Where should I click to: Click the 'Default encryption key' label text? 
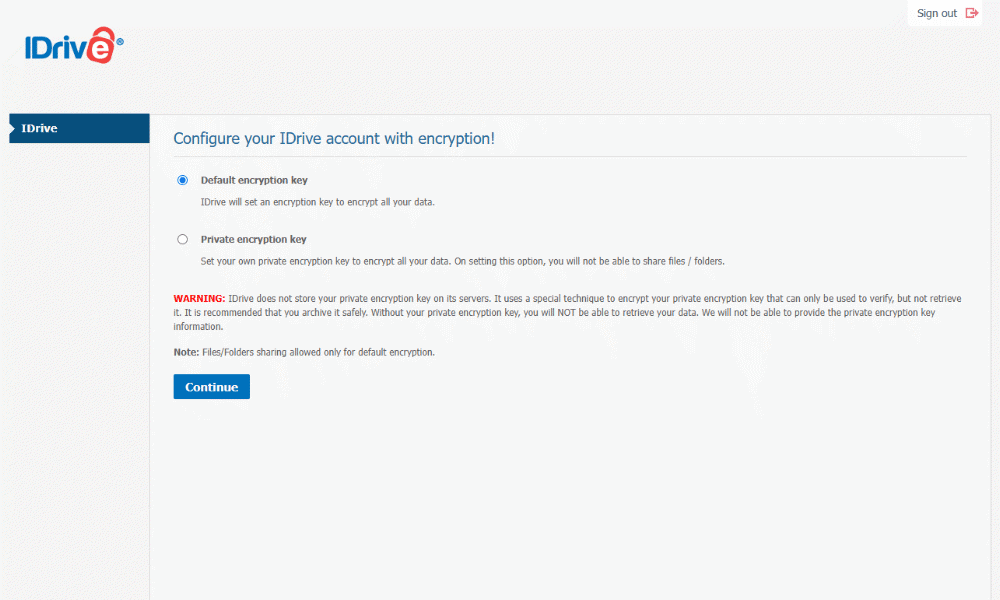pyautogui.click(x=254, y=181)
